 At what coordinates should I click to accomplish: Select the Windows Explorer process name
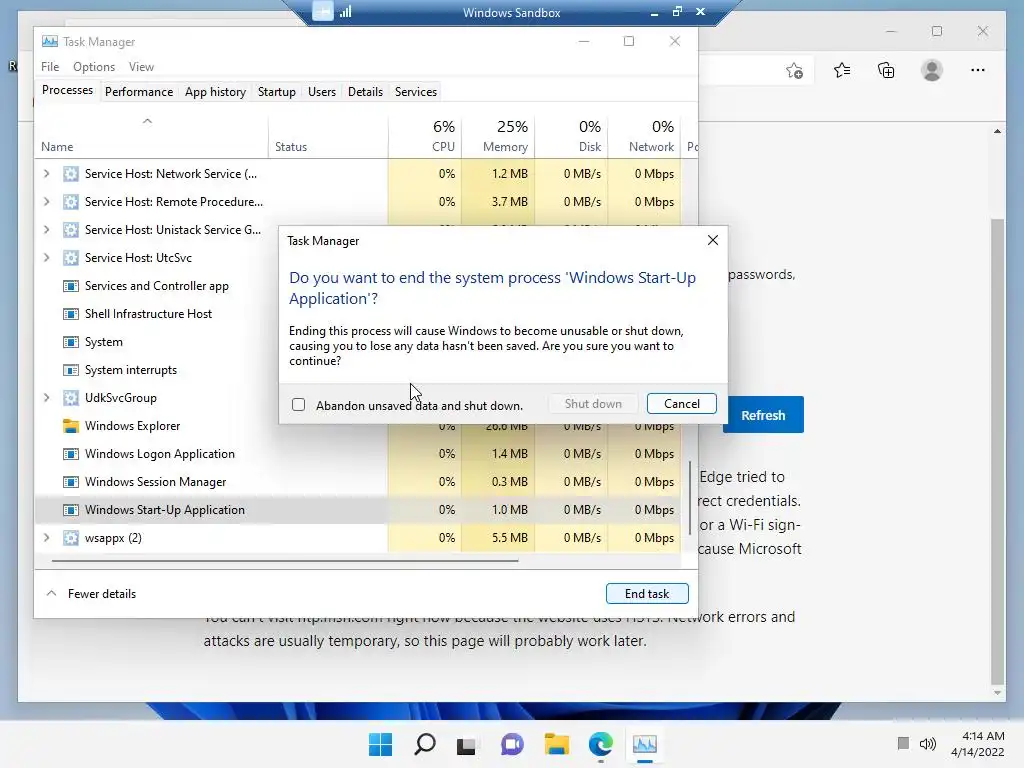pos(133,426)
